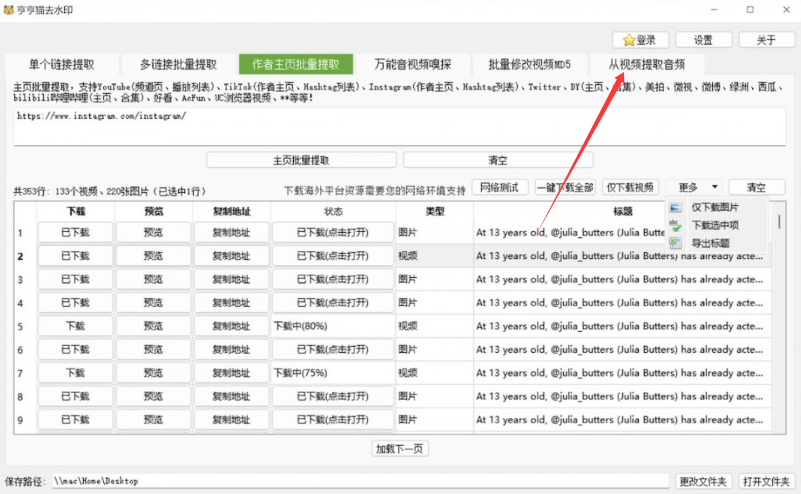Open downloaded file via row 1 已下载(点击打开)
The width and height of the screenshot is (801, 494).
coord(332,232)
